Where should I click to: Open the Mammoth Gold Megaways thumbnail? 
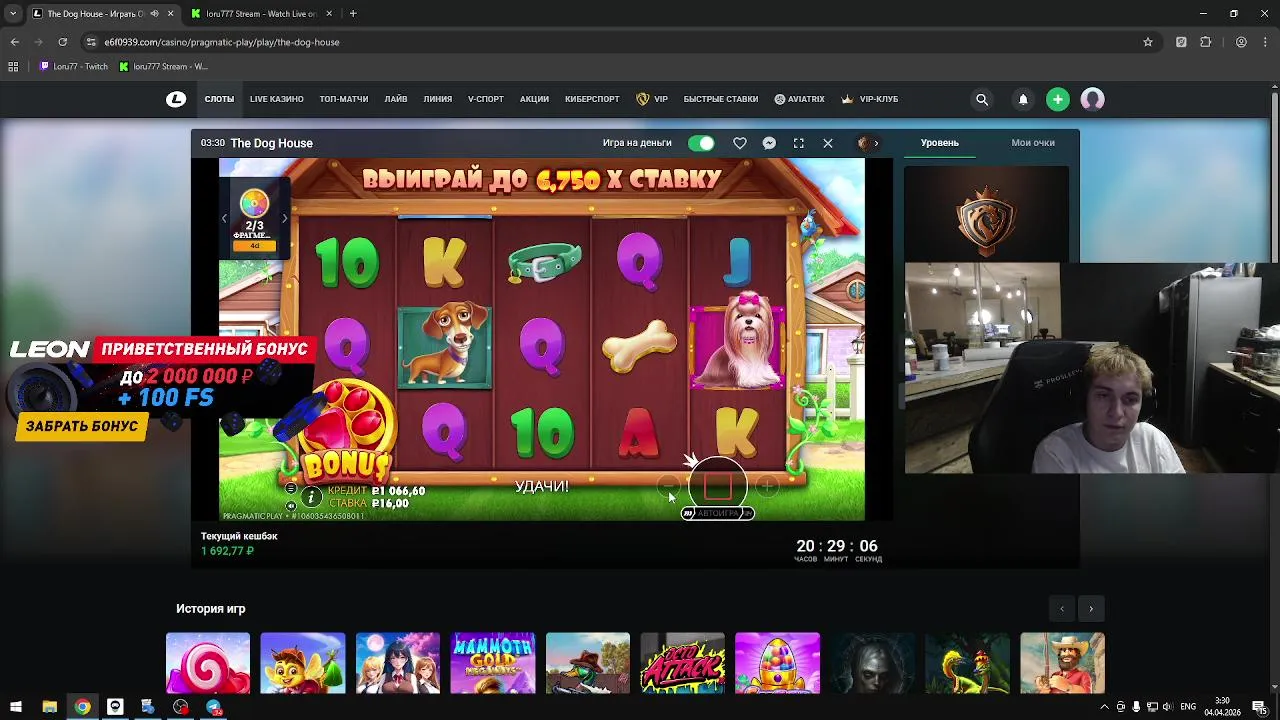click(493, 662)
